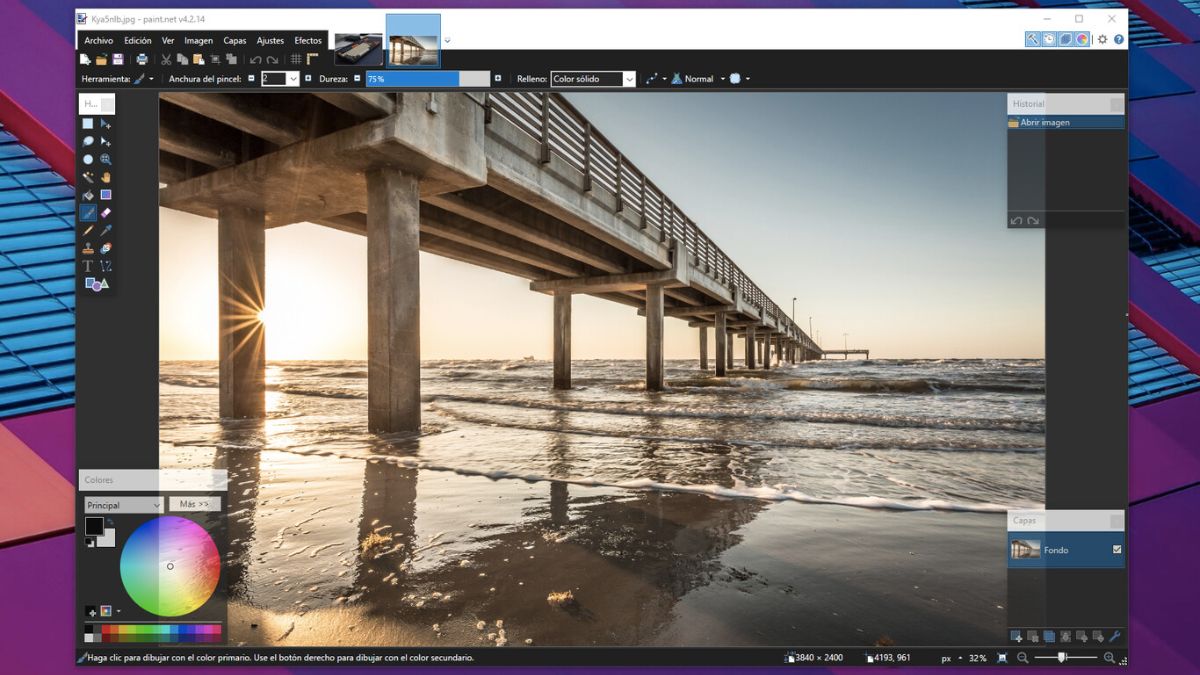Viewport: 1200px width, 675px height.
Task: Select the Pan hand tool
Action: pos(106,177)
